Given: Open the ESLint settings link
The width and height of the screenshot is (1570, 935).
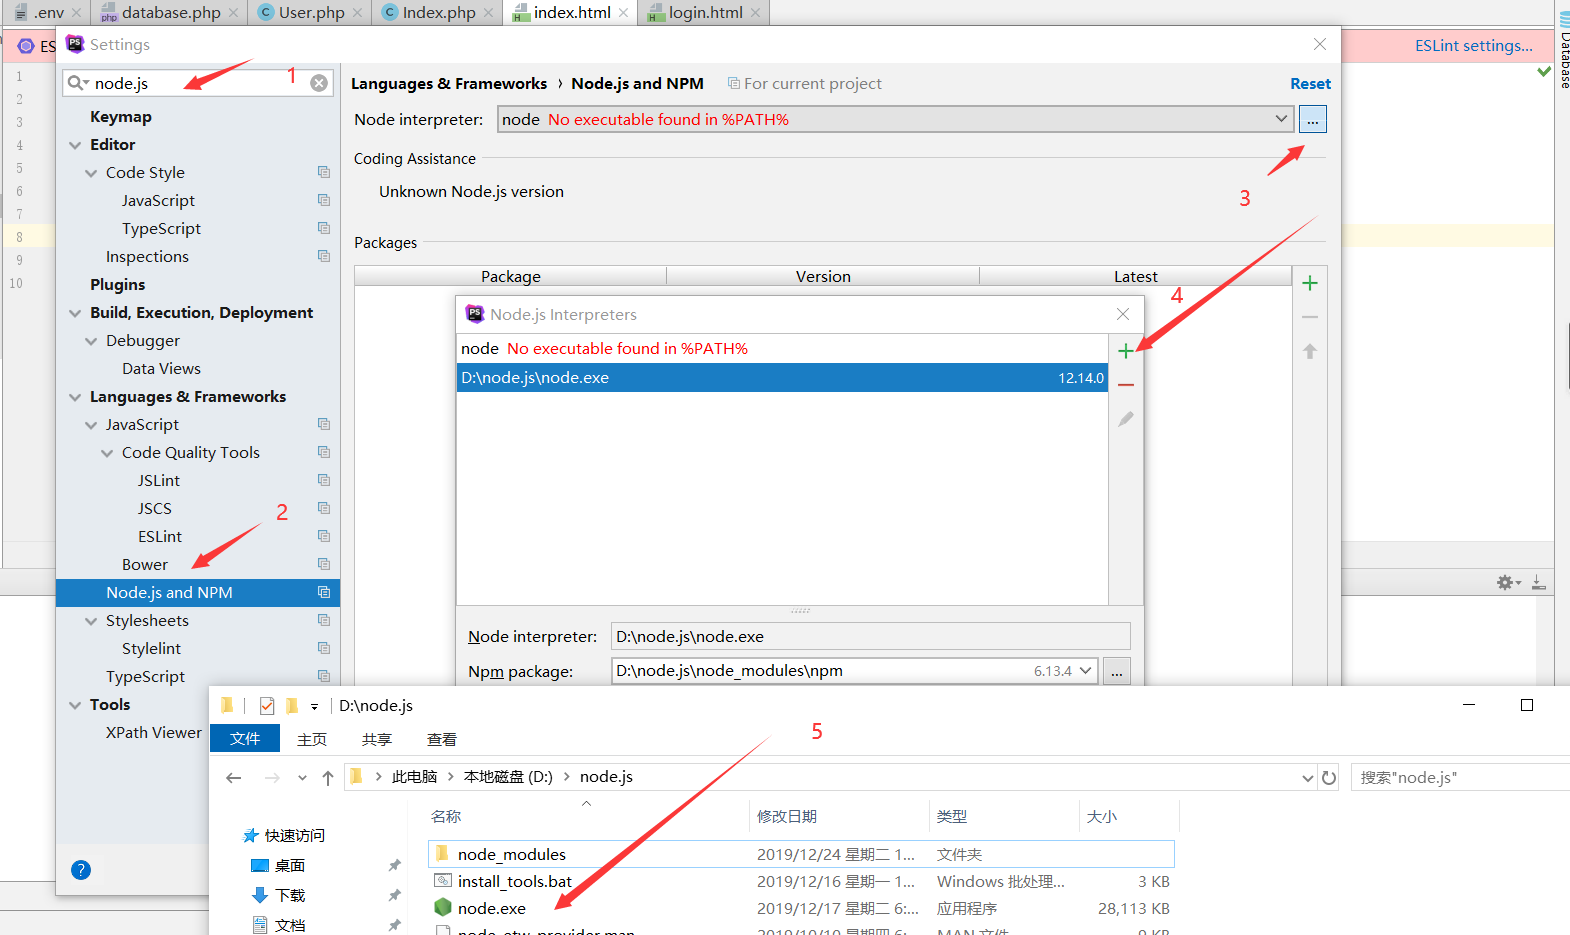Looking at the screenshot, I should (x=1473, y=46).
